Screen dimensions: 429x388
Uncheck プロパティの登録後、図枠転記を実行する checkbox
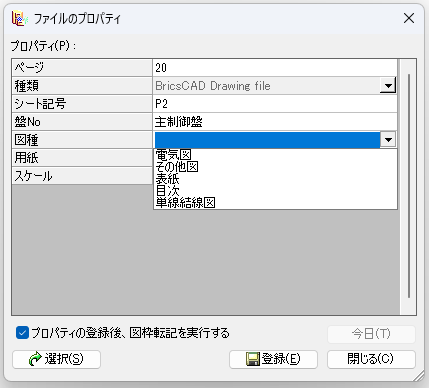[x=22, y=333]
